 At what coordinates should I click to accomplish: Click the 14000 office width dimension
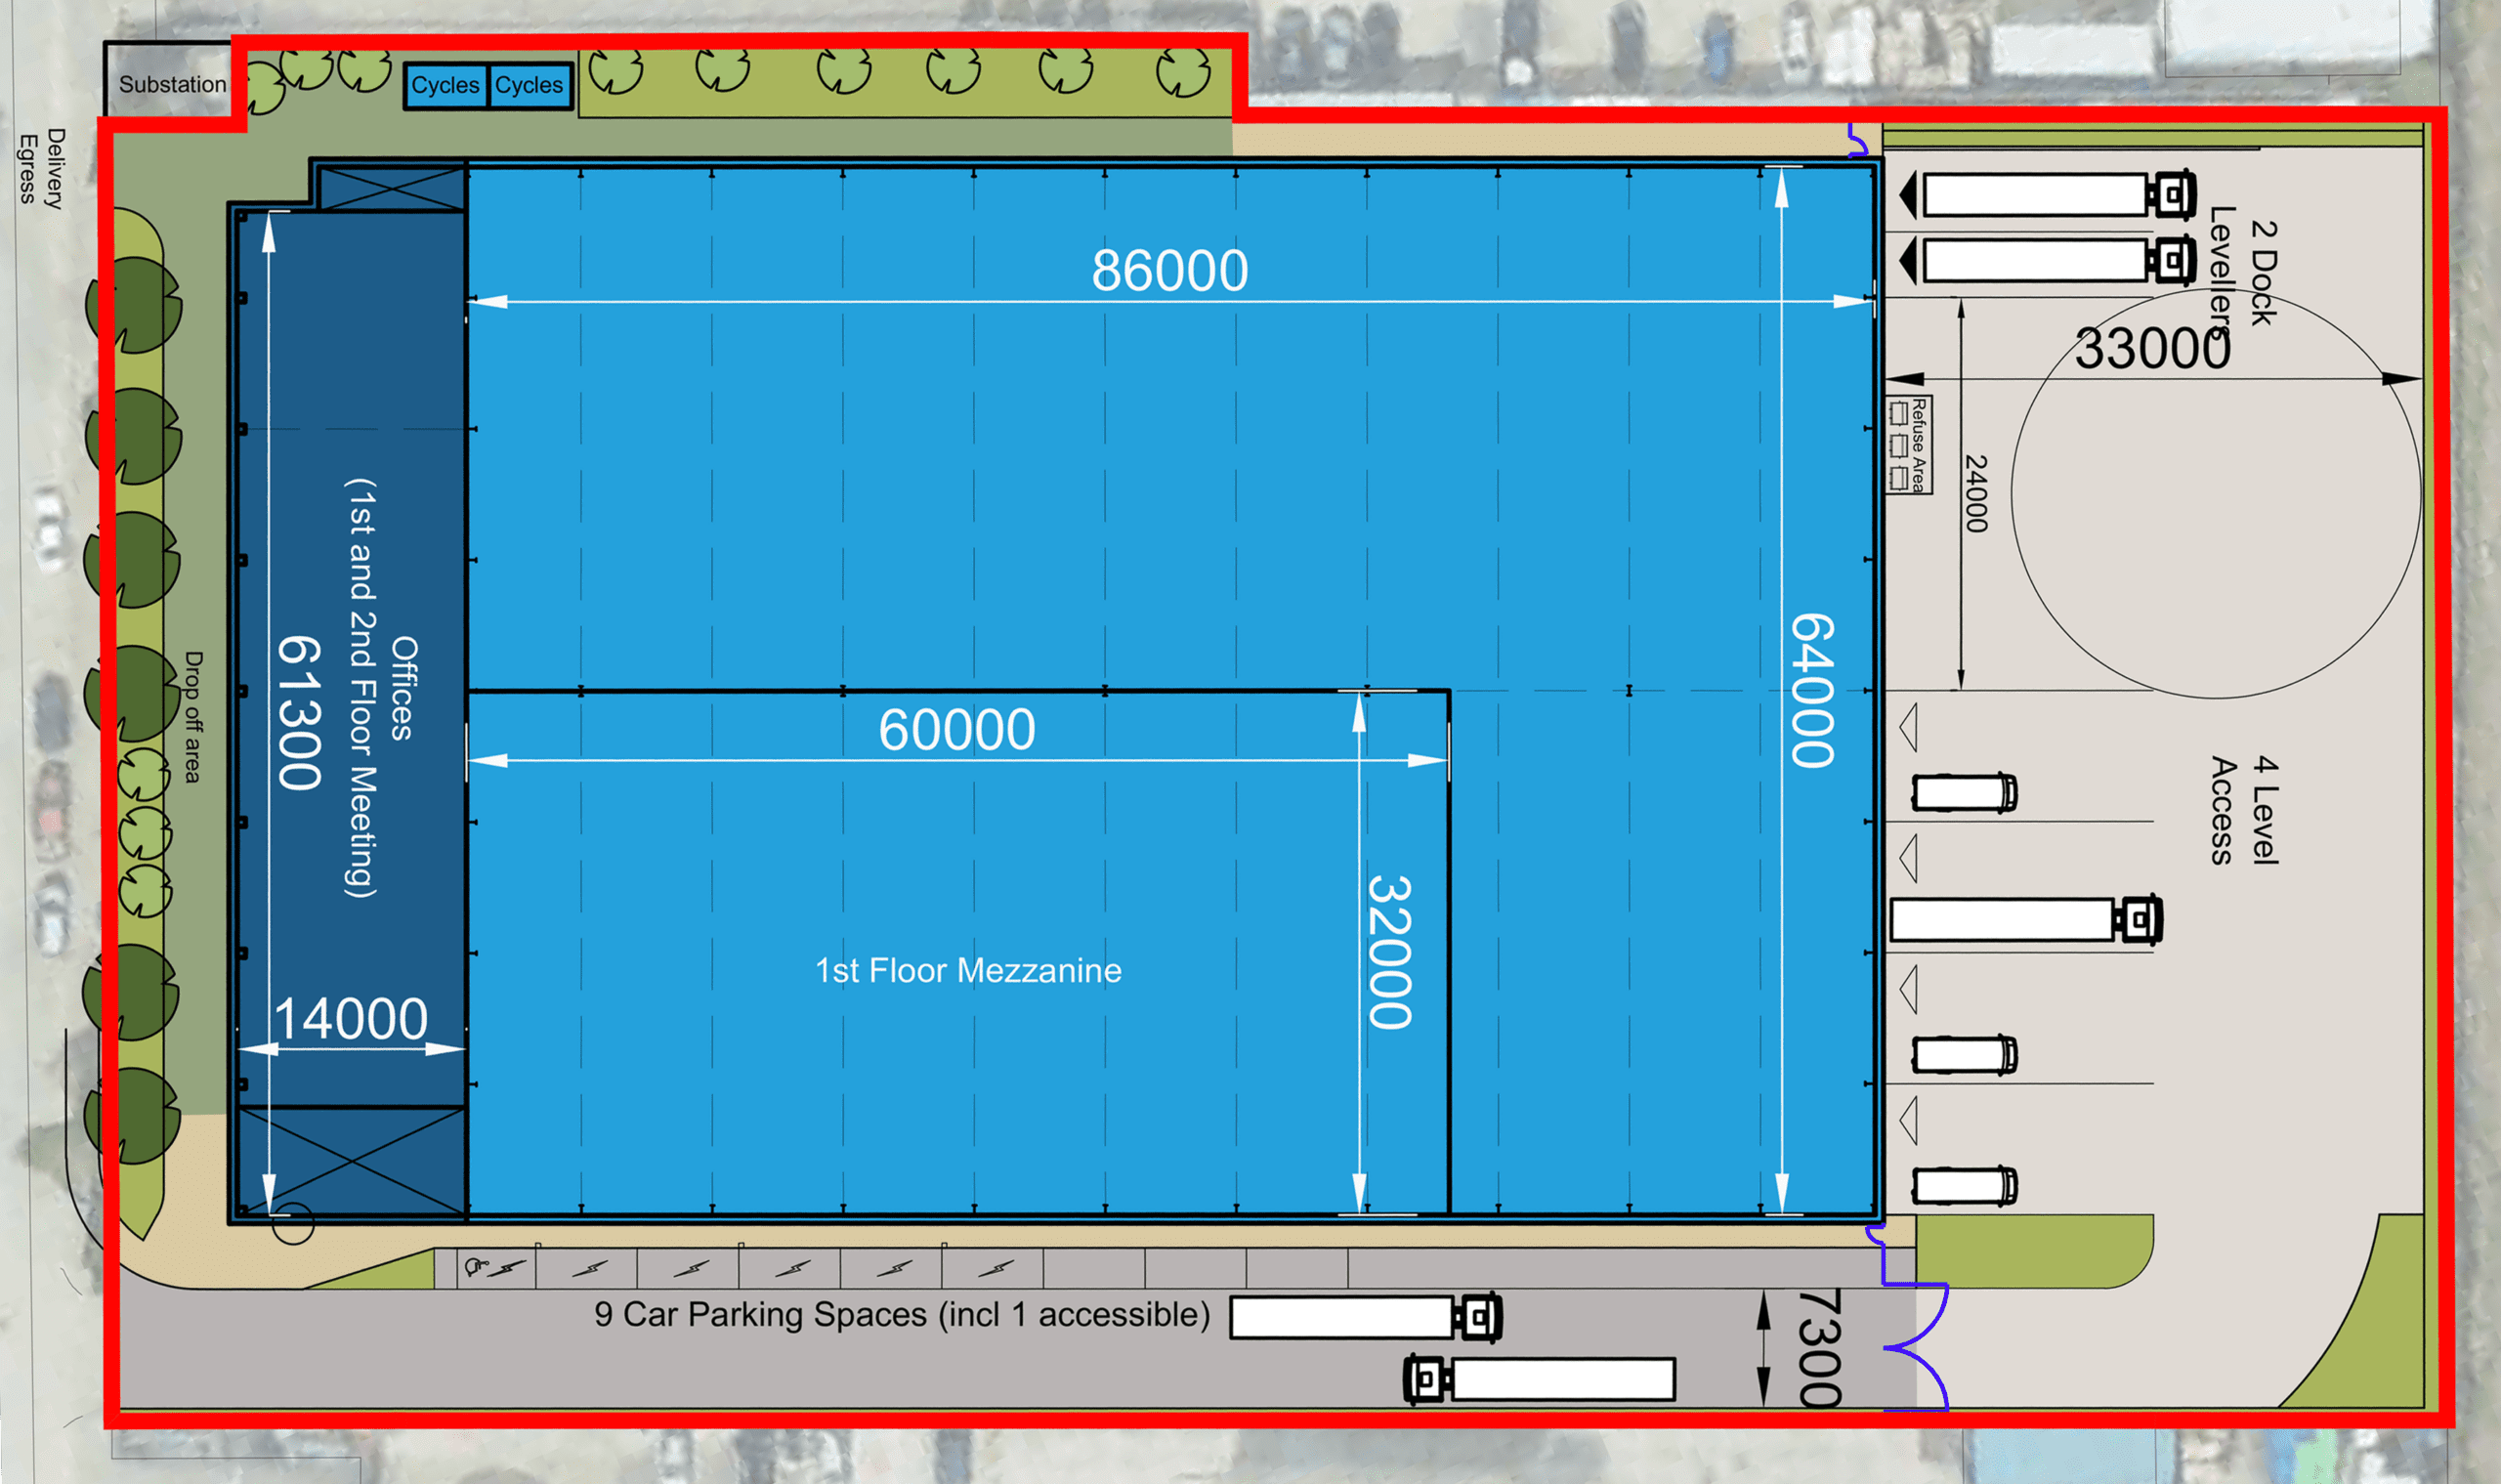[x=351, y=1019]
